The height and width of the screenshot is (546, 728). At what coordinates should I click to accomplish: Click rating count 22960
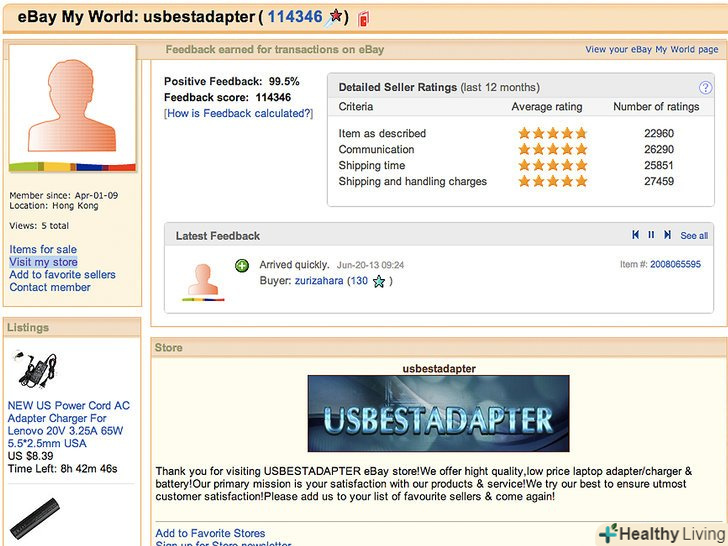click(x=659, y=134)
